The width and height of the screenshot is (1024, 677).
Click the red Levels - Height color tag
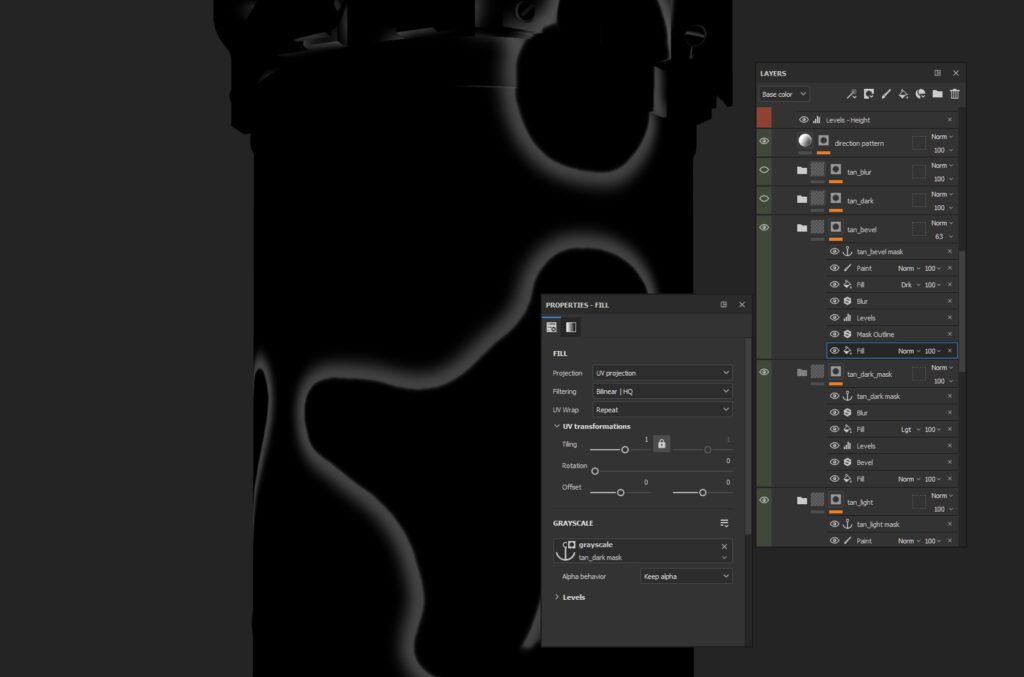pyautogui.click(x=764, y=118)
